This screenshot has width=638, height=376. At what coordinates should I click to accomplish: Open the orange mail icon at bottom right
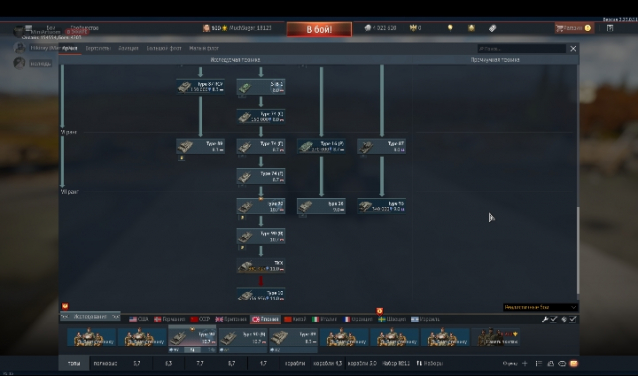point(573,363)
